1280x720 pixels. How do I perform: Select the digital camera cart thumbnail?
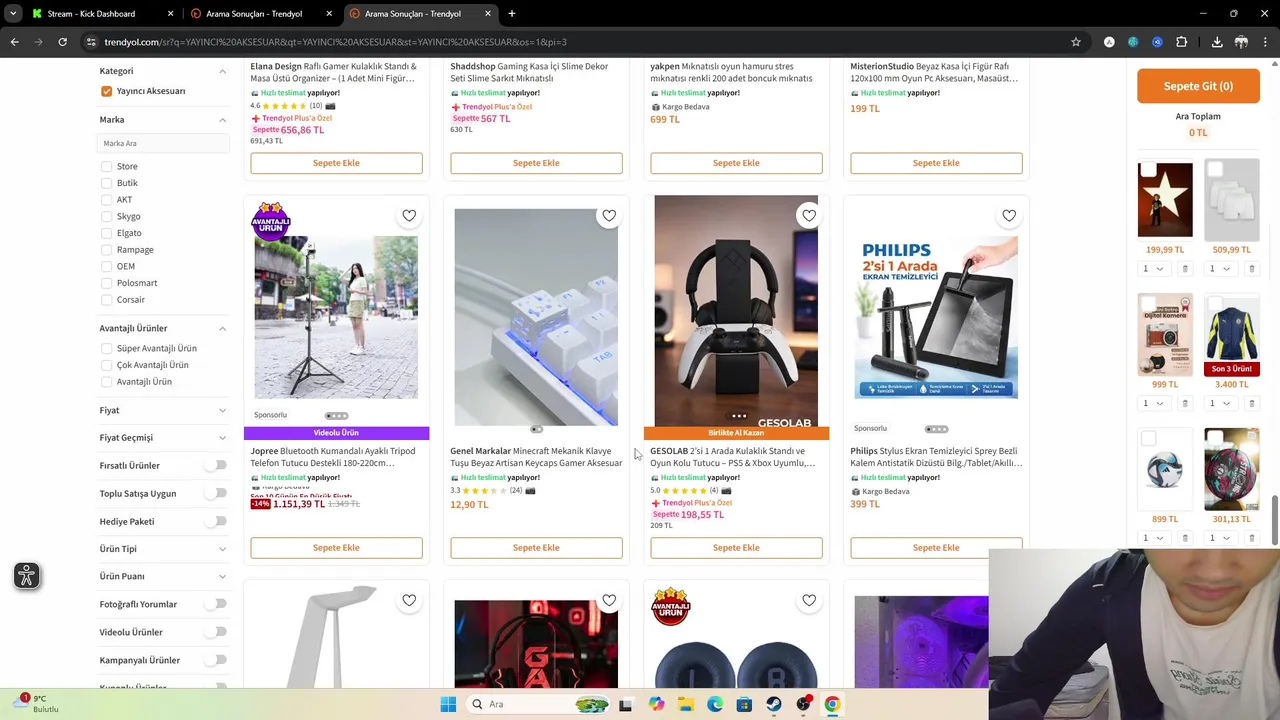tap(1165, 335)
